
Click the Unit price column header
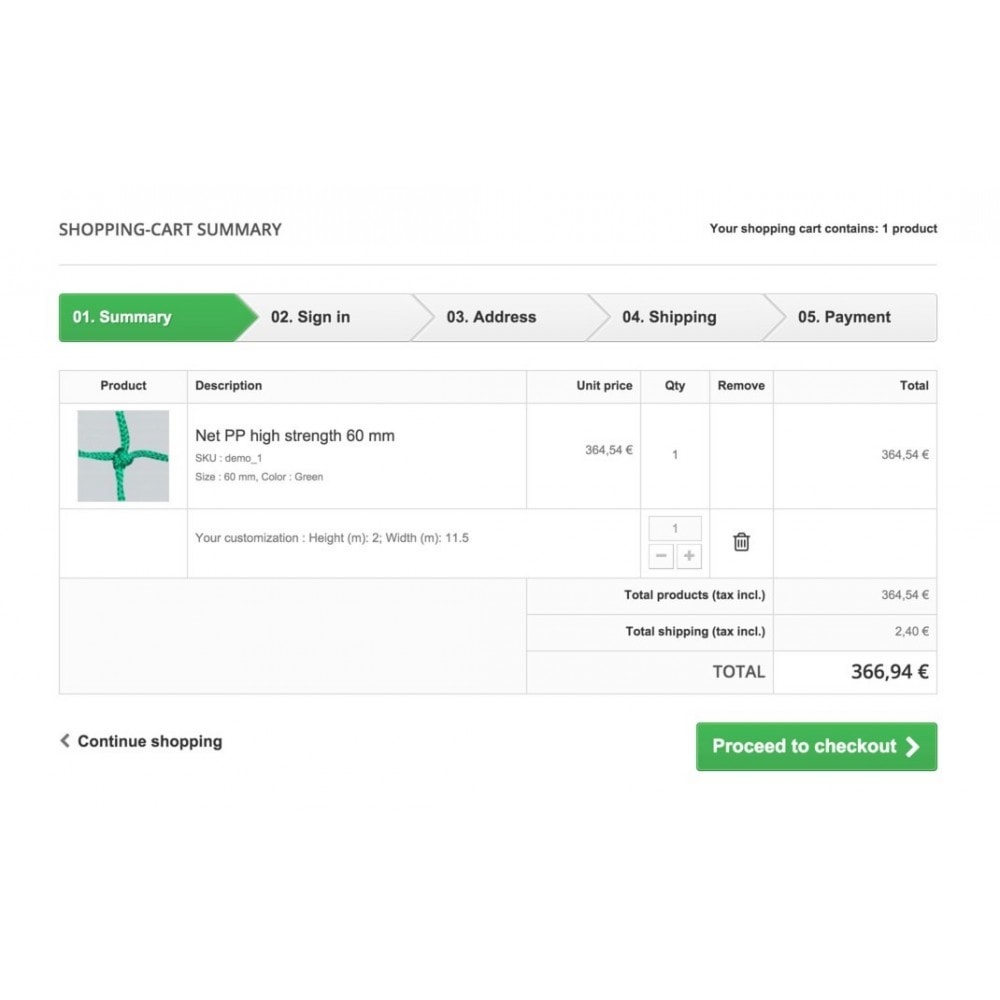[604, 386]
